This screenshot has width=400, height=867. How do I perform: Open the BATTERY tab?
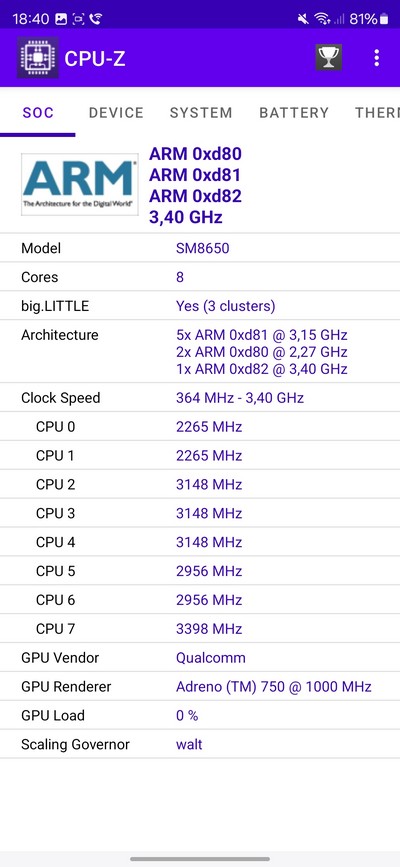[294, 113]
